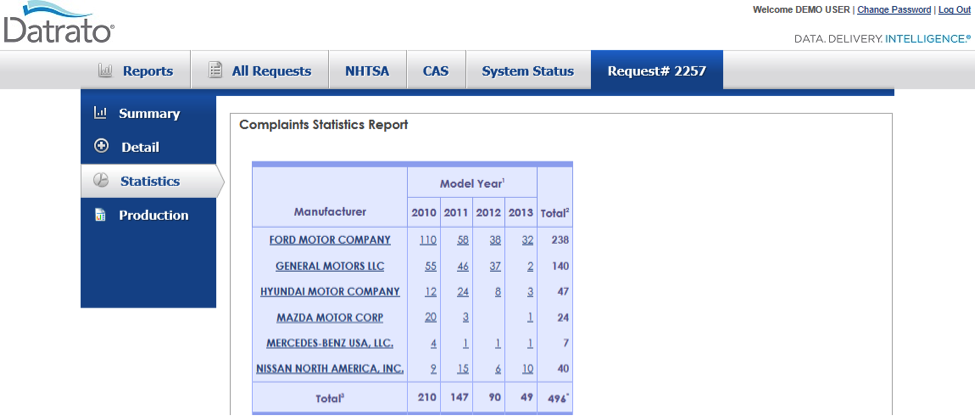Click Hyundai's 2011 count 24
This screenshot has width=975, height=416.
pos(463,291)
